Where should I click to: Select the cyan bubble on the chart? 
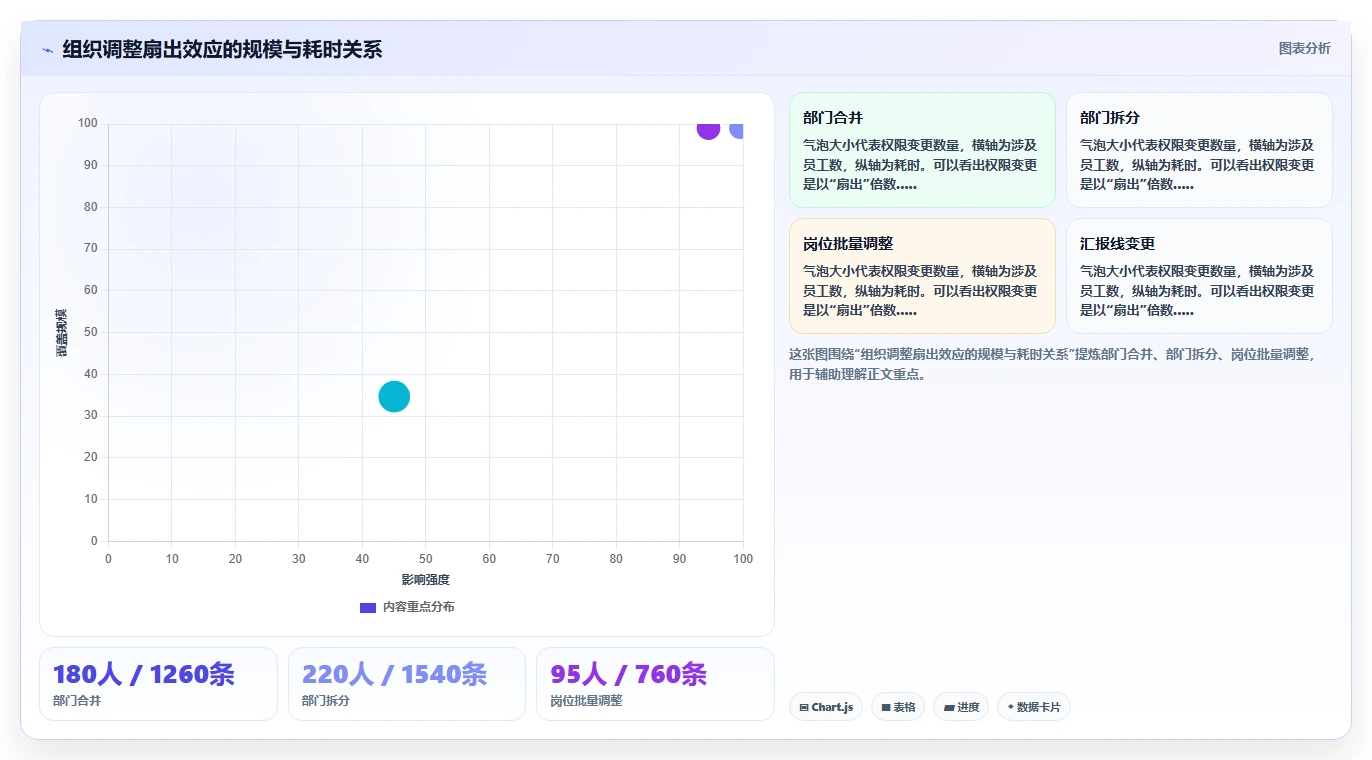(x=394, y=397)
